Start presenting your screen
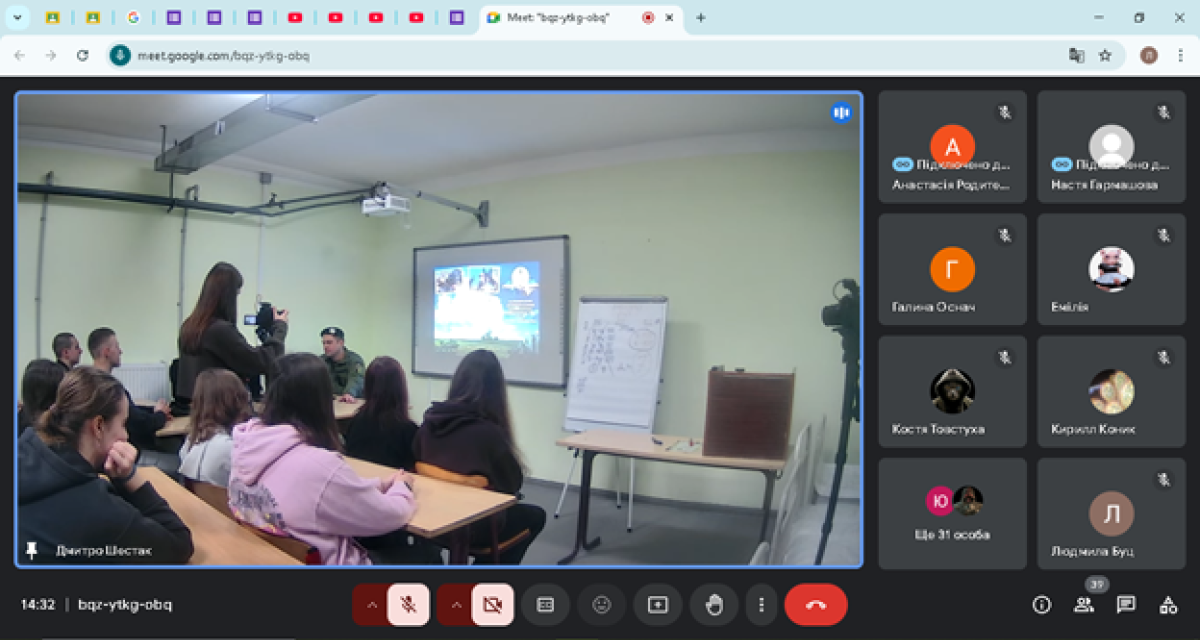 point(658,605)
